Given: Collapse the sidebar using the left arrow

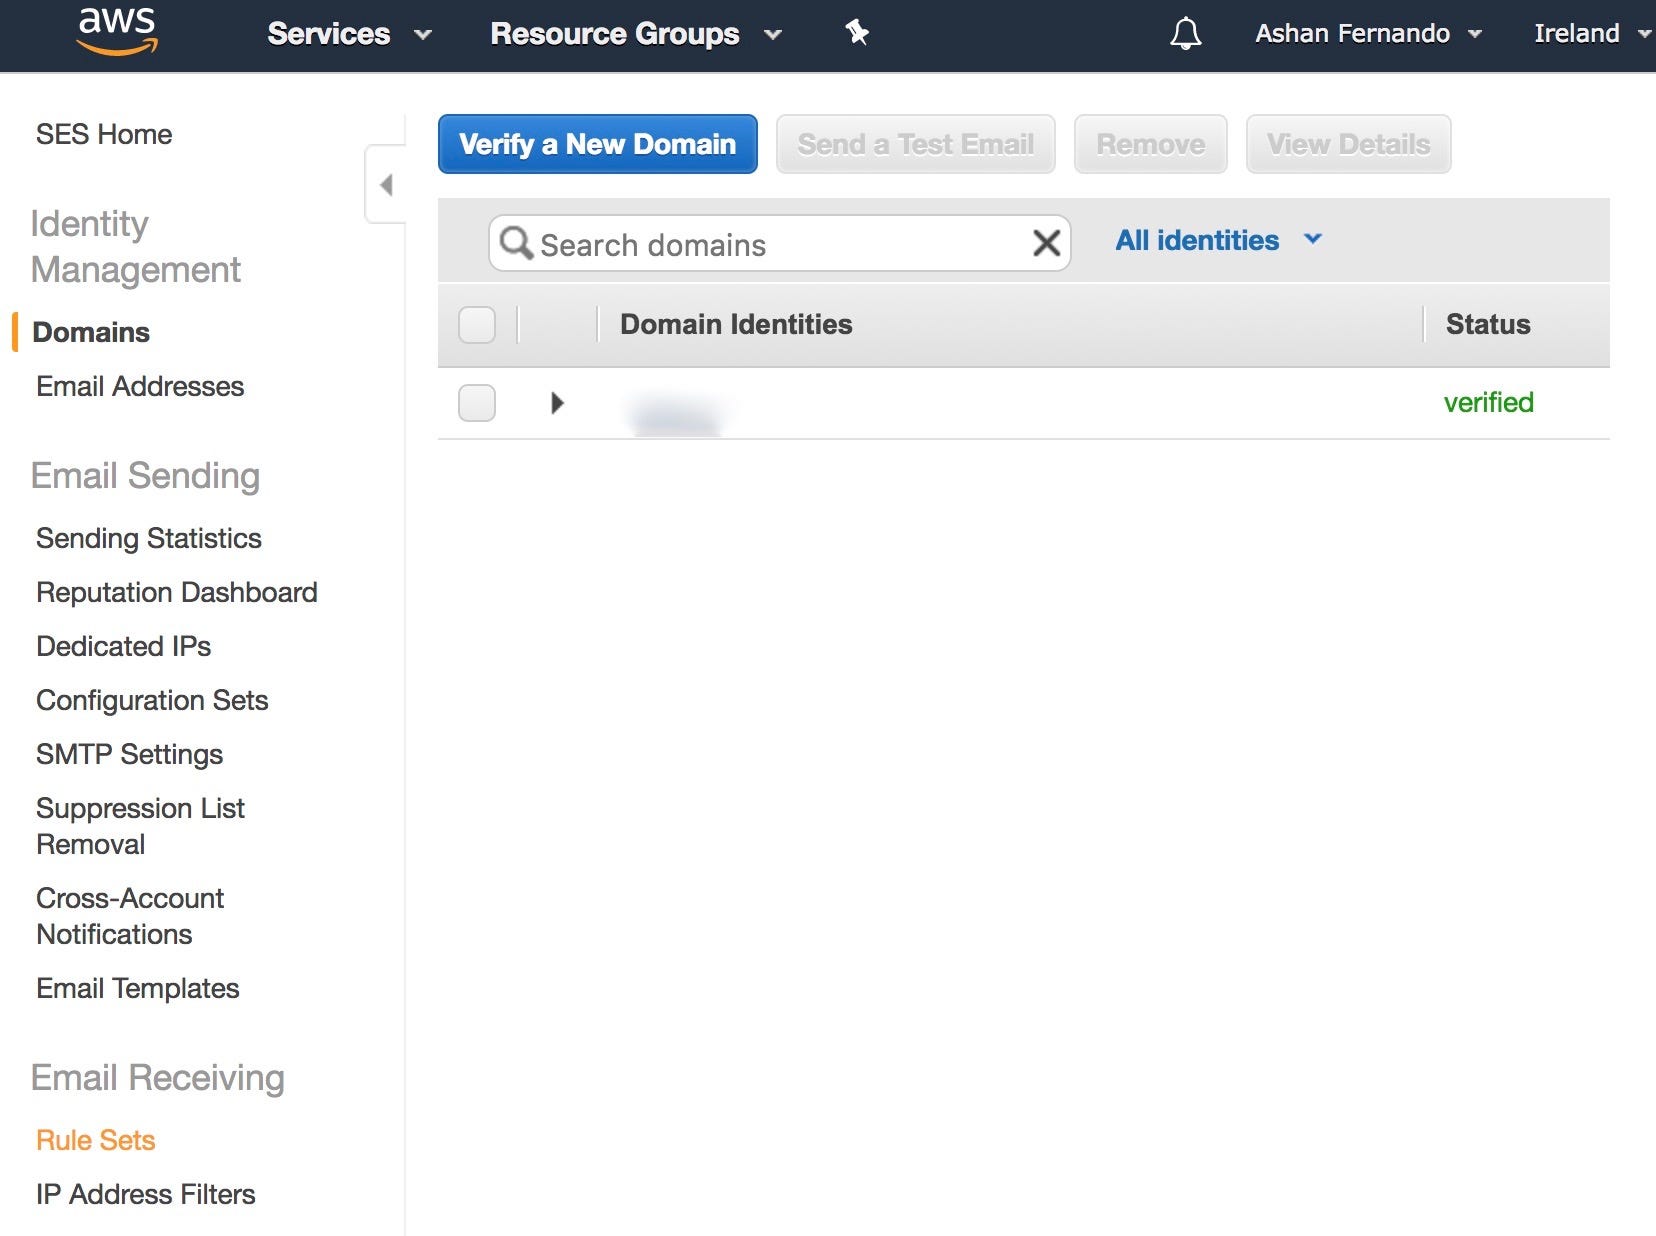Looking at the screenshot, I should [385, 185].
